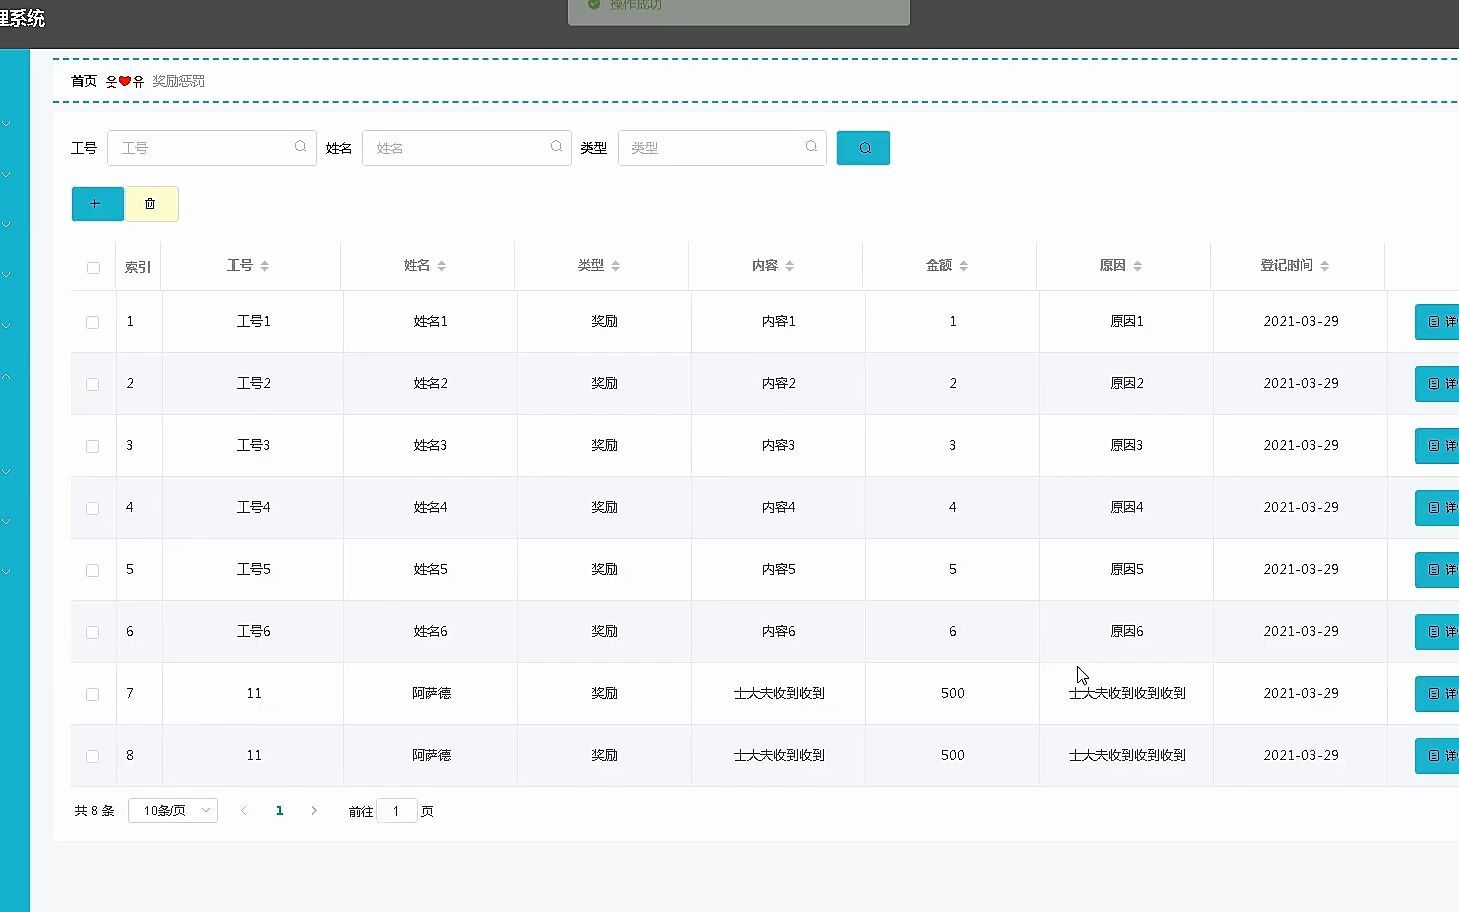Select page number 1 in pagination
This screenshot has width=1459, height=912.
coord(279,811)
